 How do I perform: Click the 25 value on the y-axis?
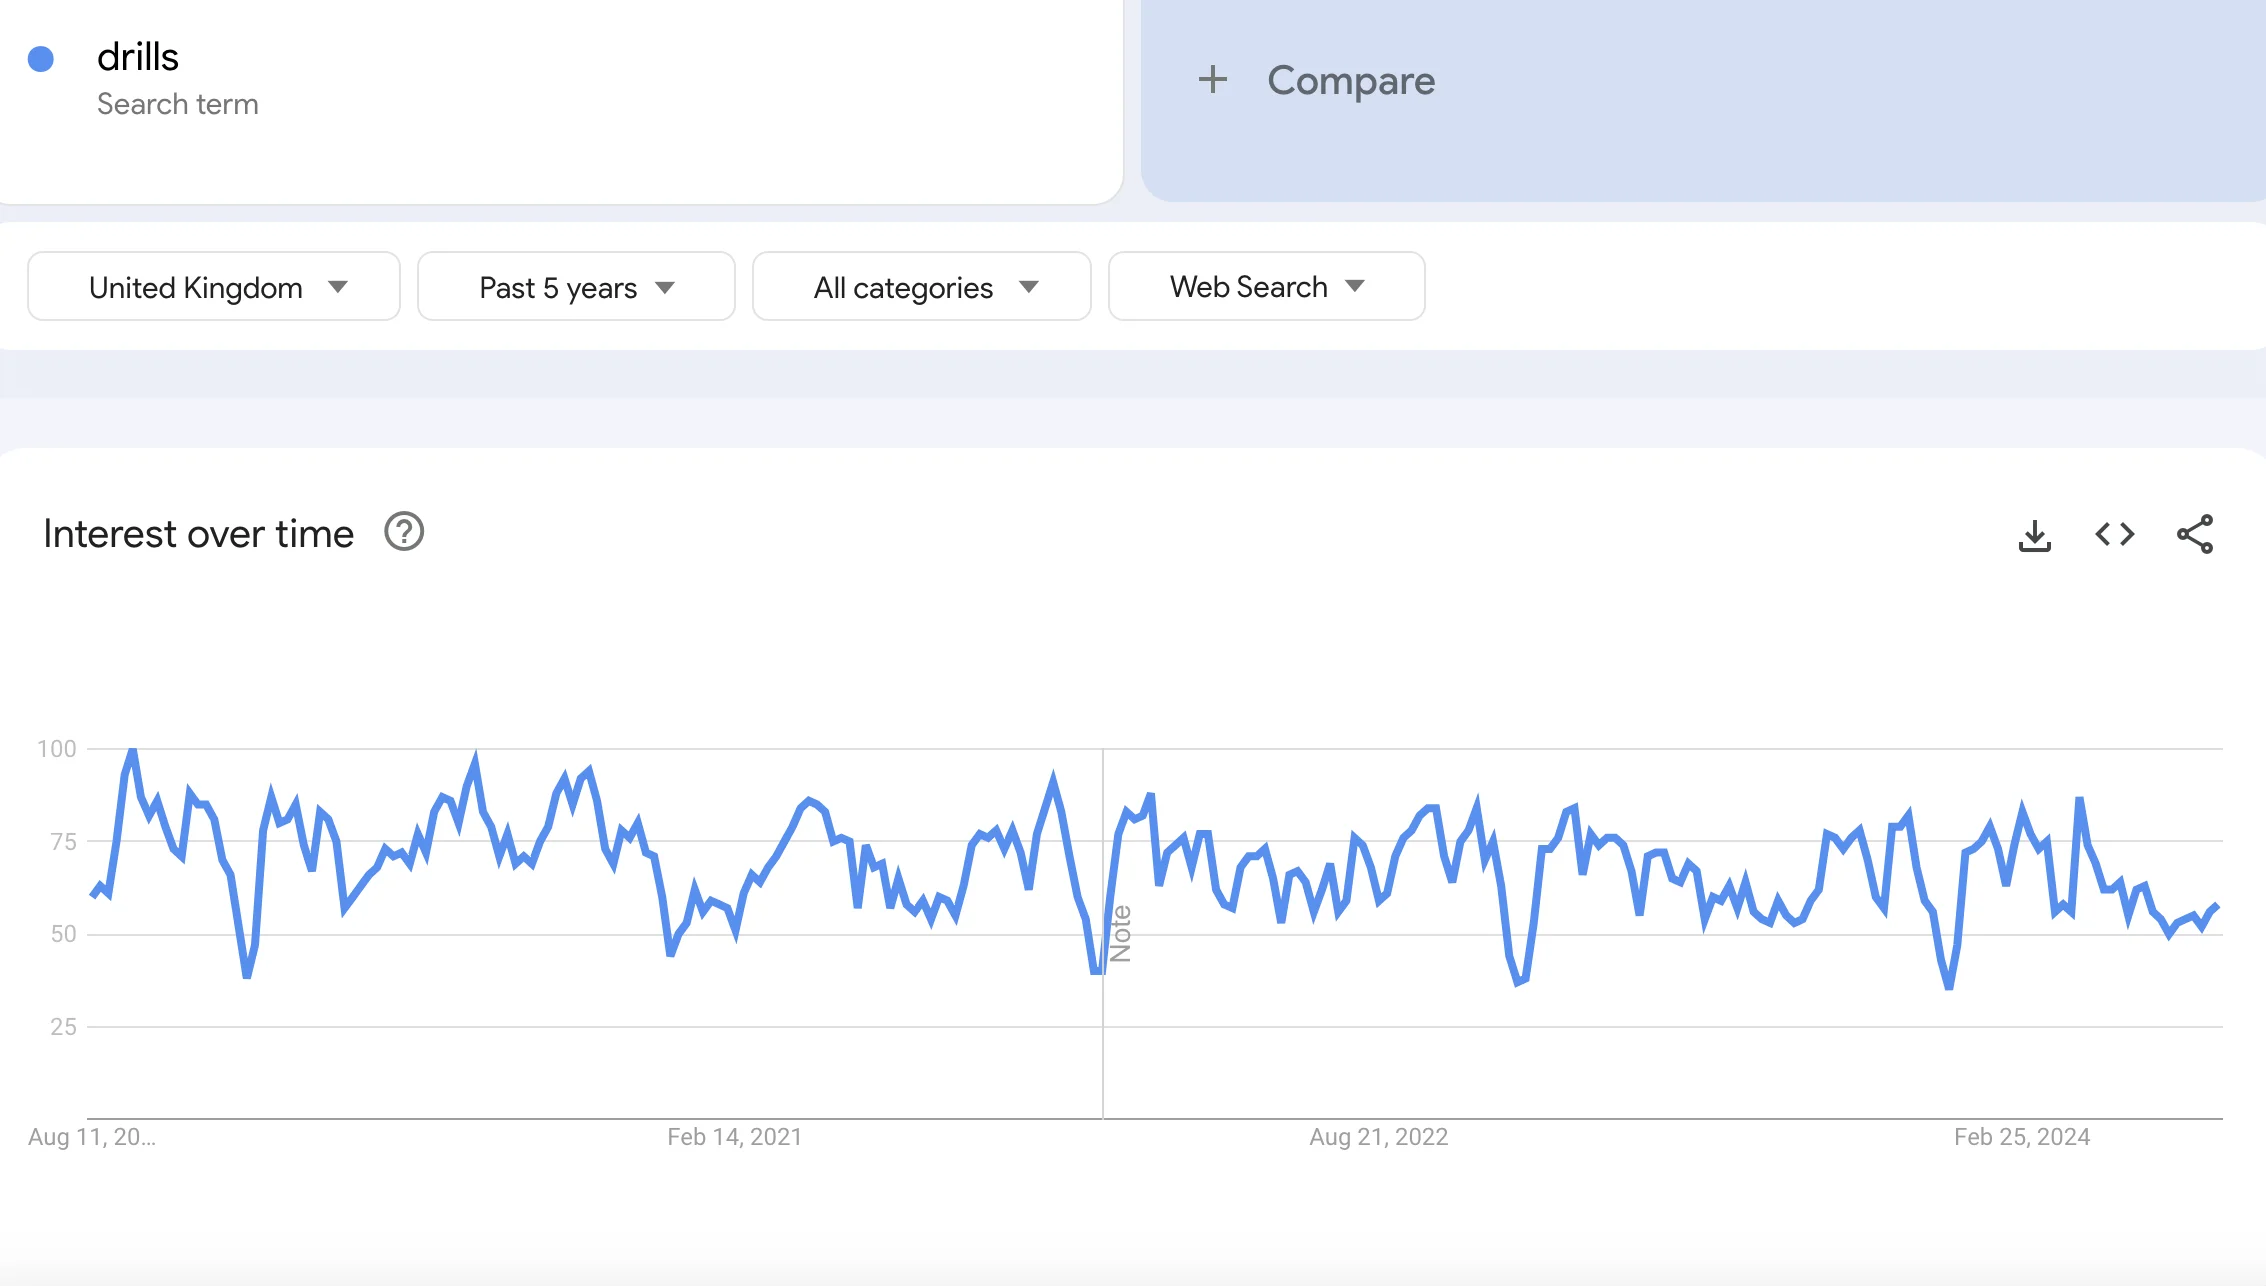tap(63, 1027)
